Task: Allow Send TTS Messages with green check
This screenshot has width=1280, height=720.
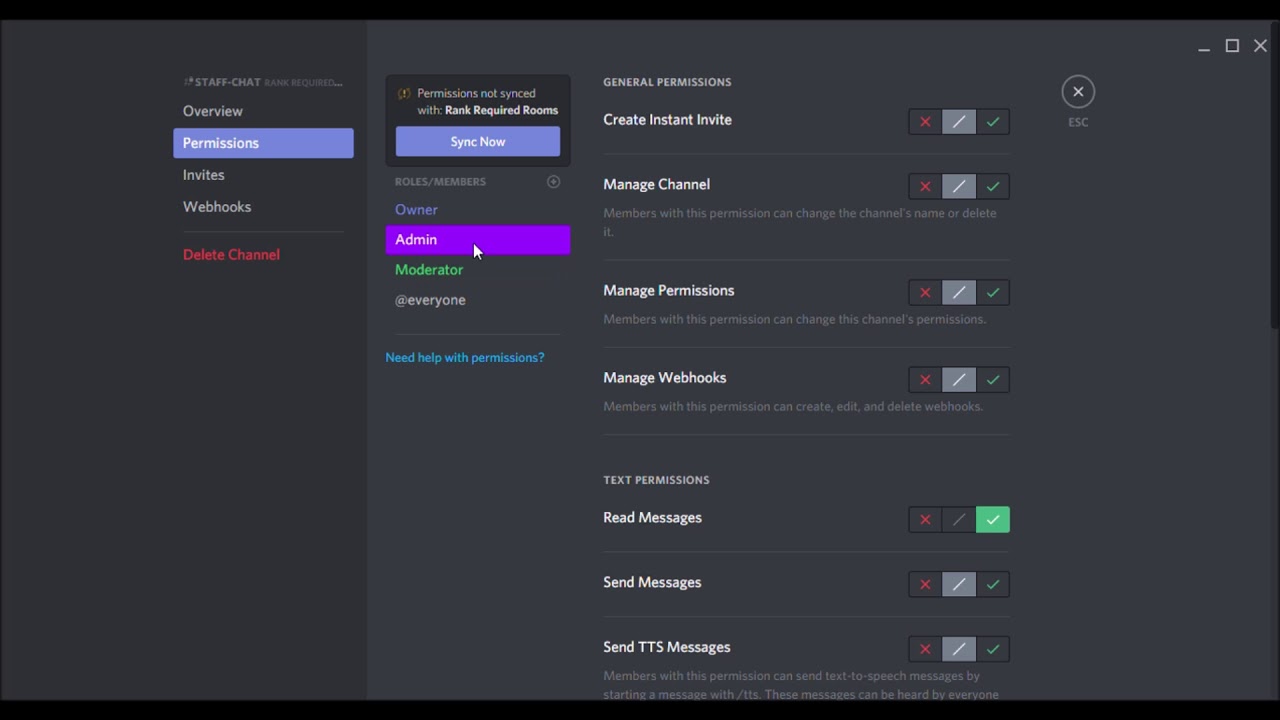Action: click(993, 650)
